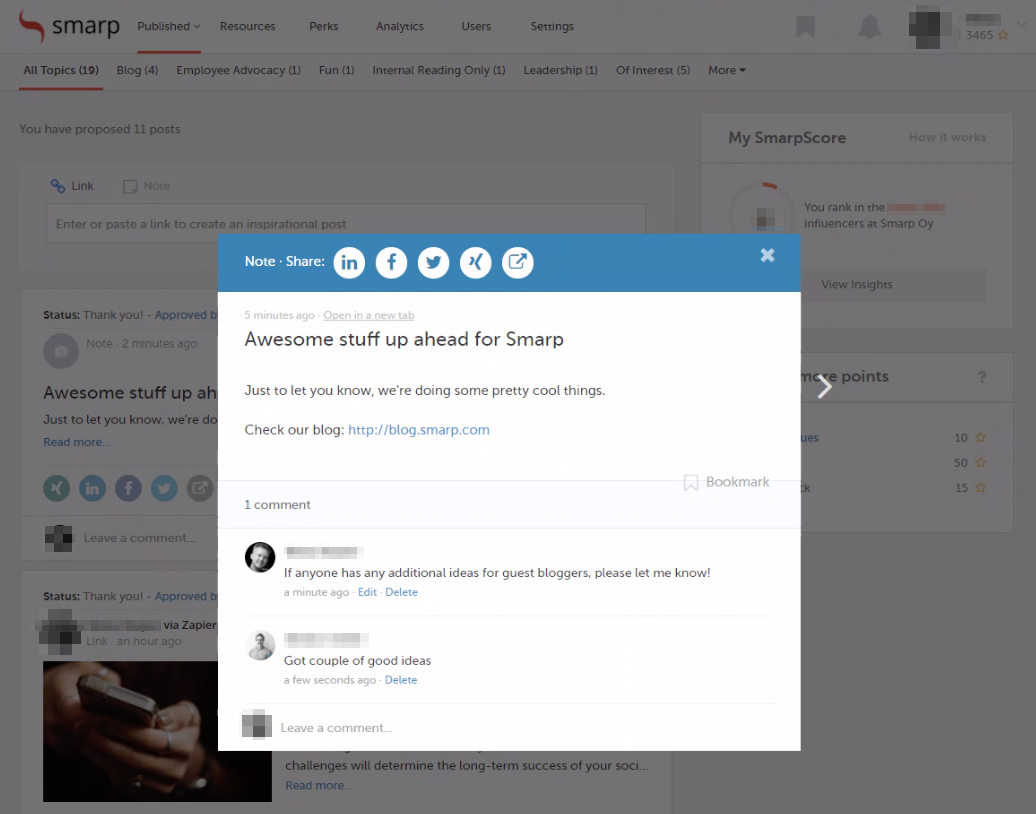Image resolution: width=1036 pixels, height=814 pixels.
Task: Bookmark this note
Action: 726,482
